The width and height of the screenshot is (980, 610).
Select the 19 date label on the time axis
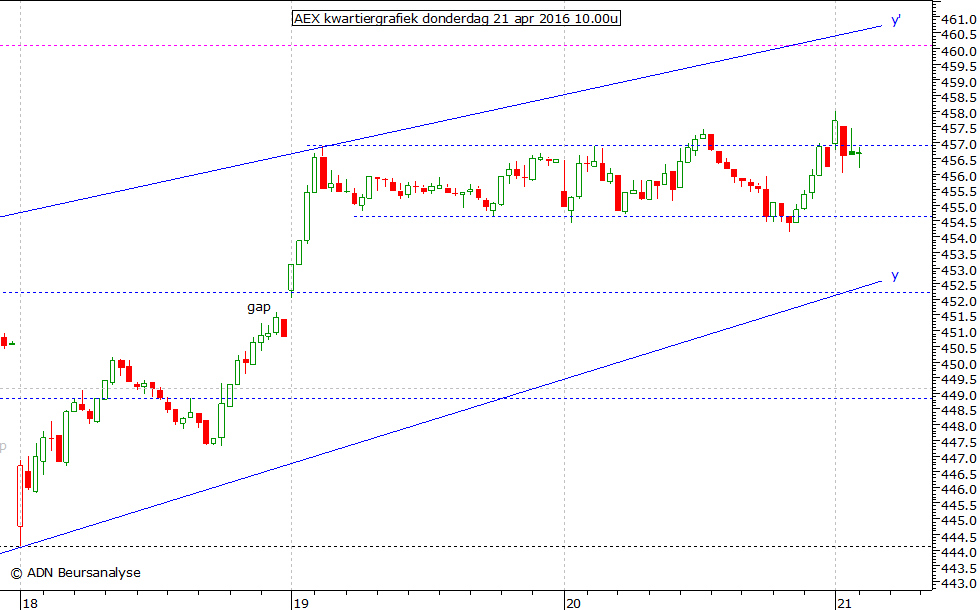point(301,603)
